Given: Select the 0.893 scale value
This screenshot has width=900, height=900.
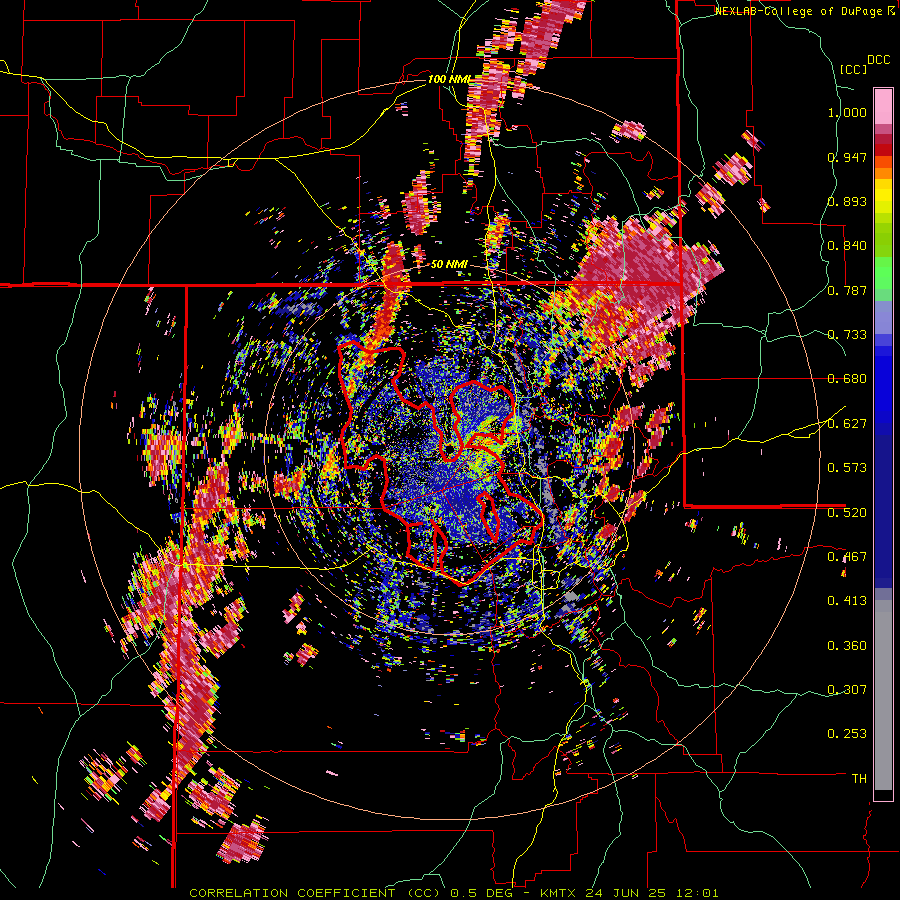Looking at the screenshot, I should click(847, 201).
